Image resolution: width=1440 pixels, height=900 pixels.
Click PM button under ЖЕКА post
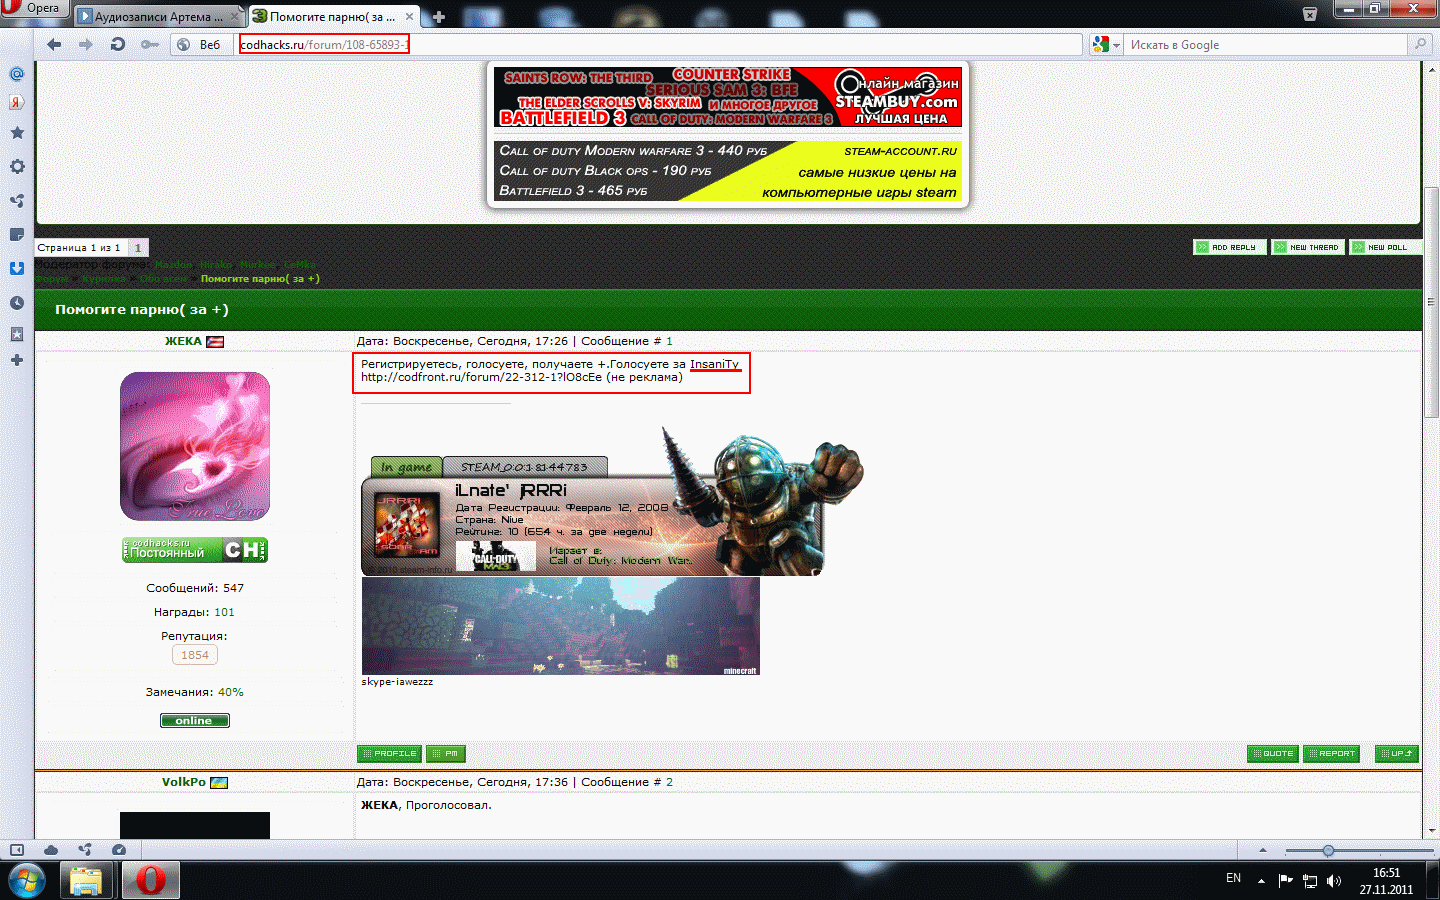tap(446, 754)
